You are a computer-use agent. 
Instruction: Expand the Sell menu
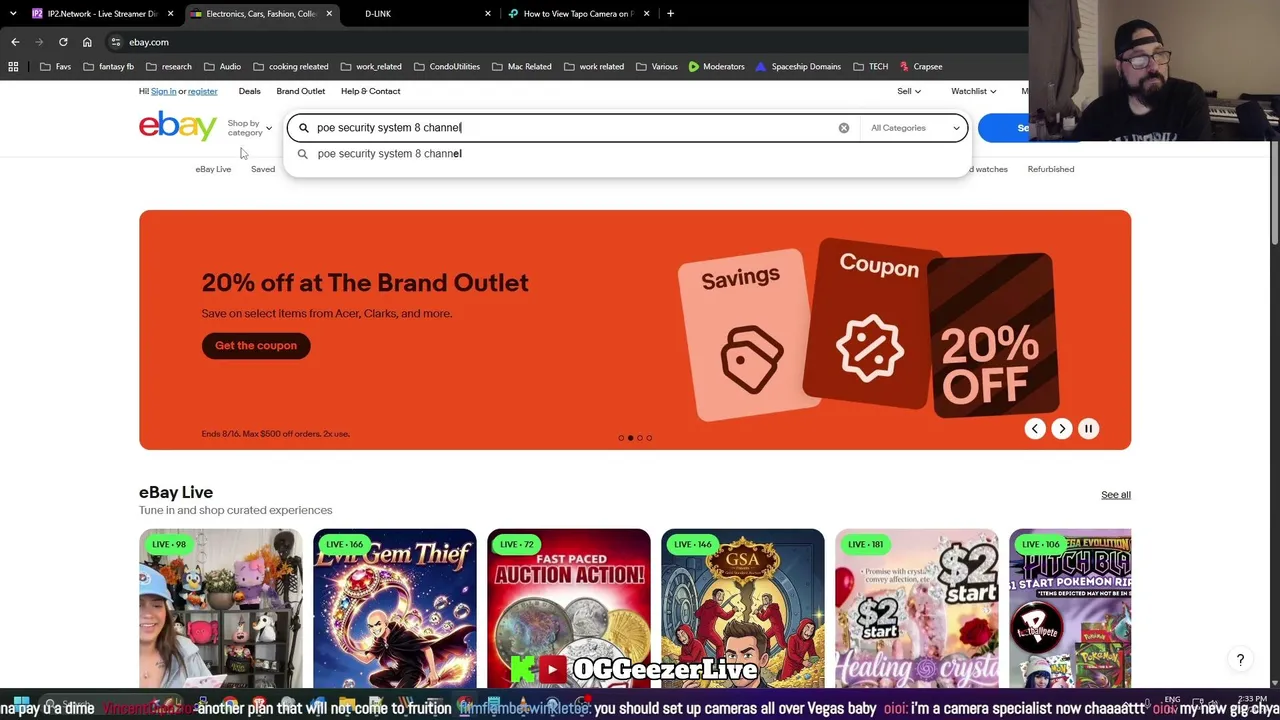pyautogui.click(x=909, y=91)
